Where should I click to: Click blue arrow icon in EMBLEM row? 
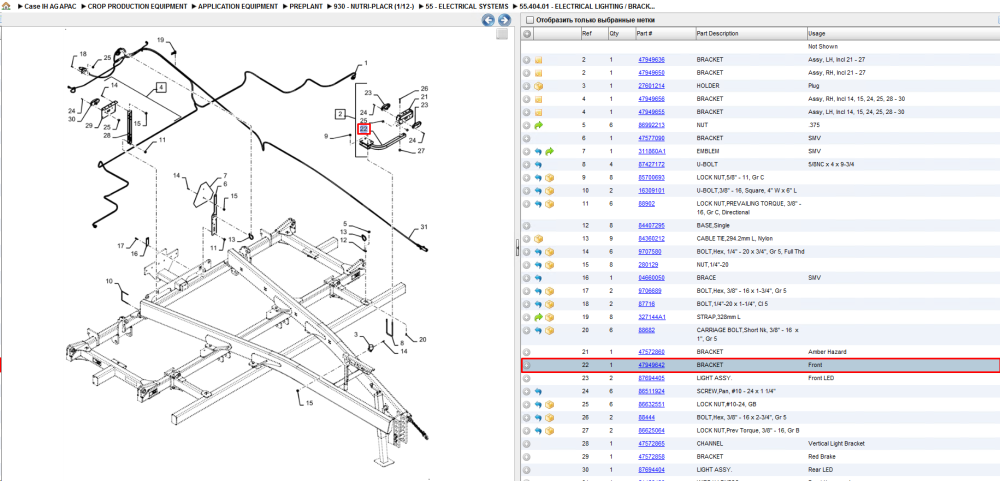point(538,151)
